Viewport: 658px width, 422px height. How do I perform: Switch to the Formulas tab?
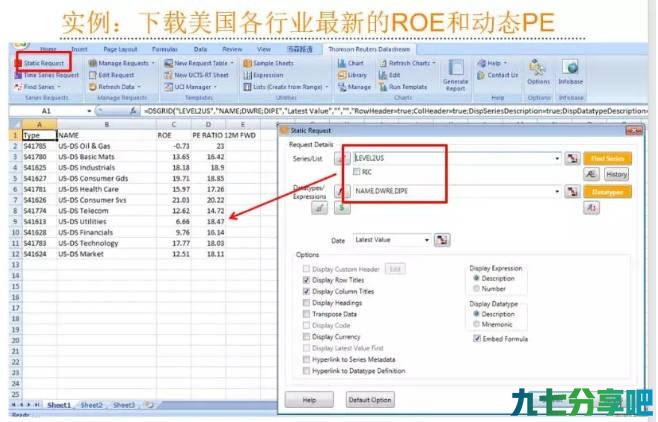[164, 49]
